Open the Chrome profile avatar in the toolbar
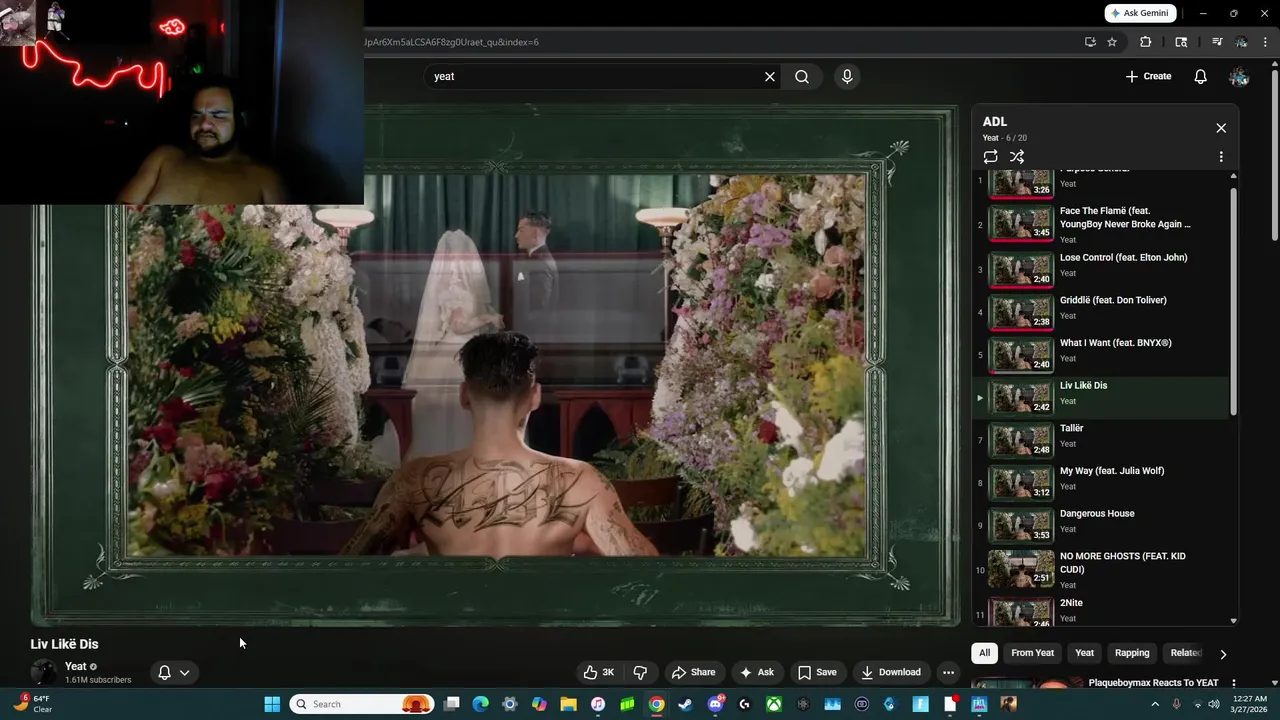The image size is (1280, 720). 1241,42
